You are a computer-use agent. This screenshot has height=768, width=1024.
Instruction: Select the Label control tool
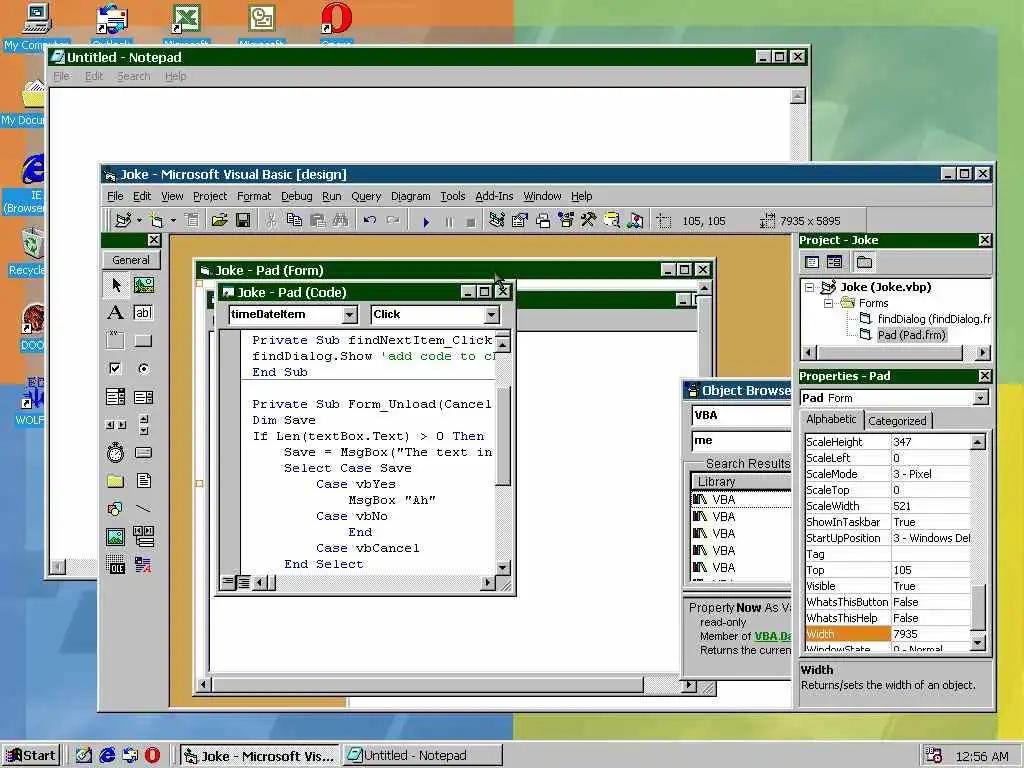(x=116, y=313)
